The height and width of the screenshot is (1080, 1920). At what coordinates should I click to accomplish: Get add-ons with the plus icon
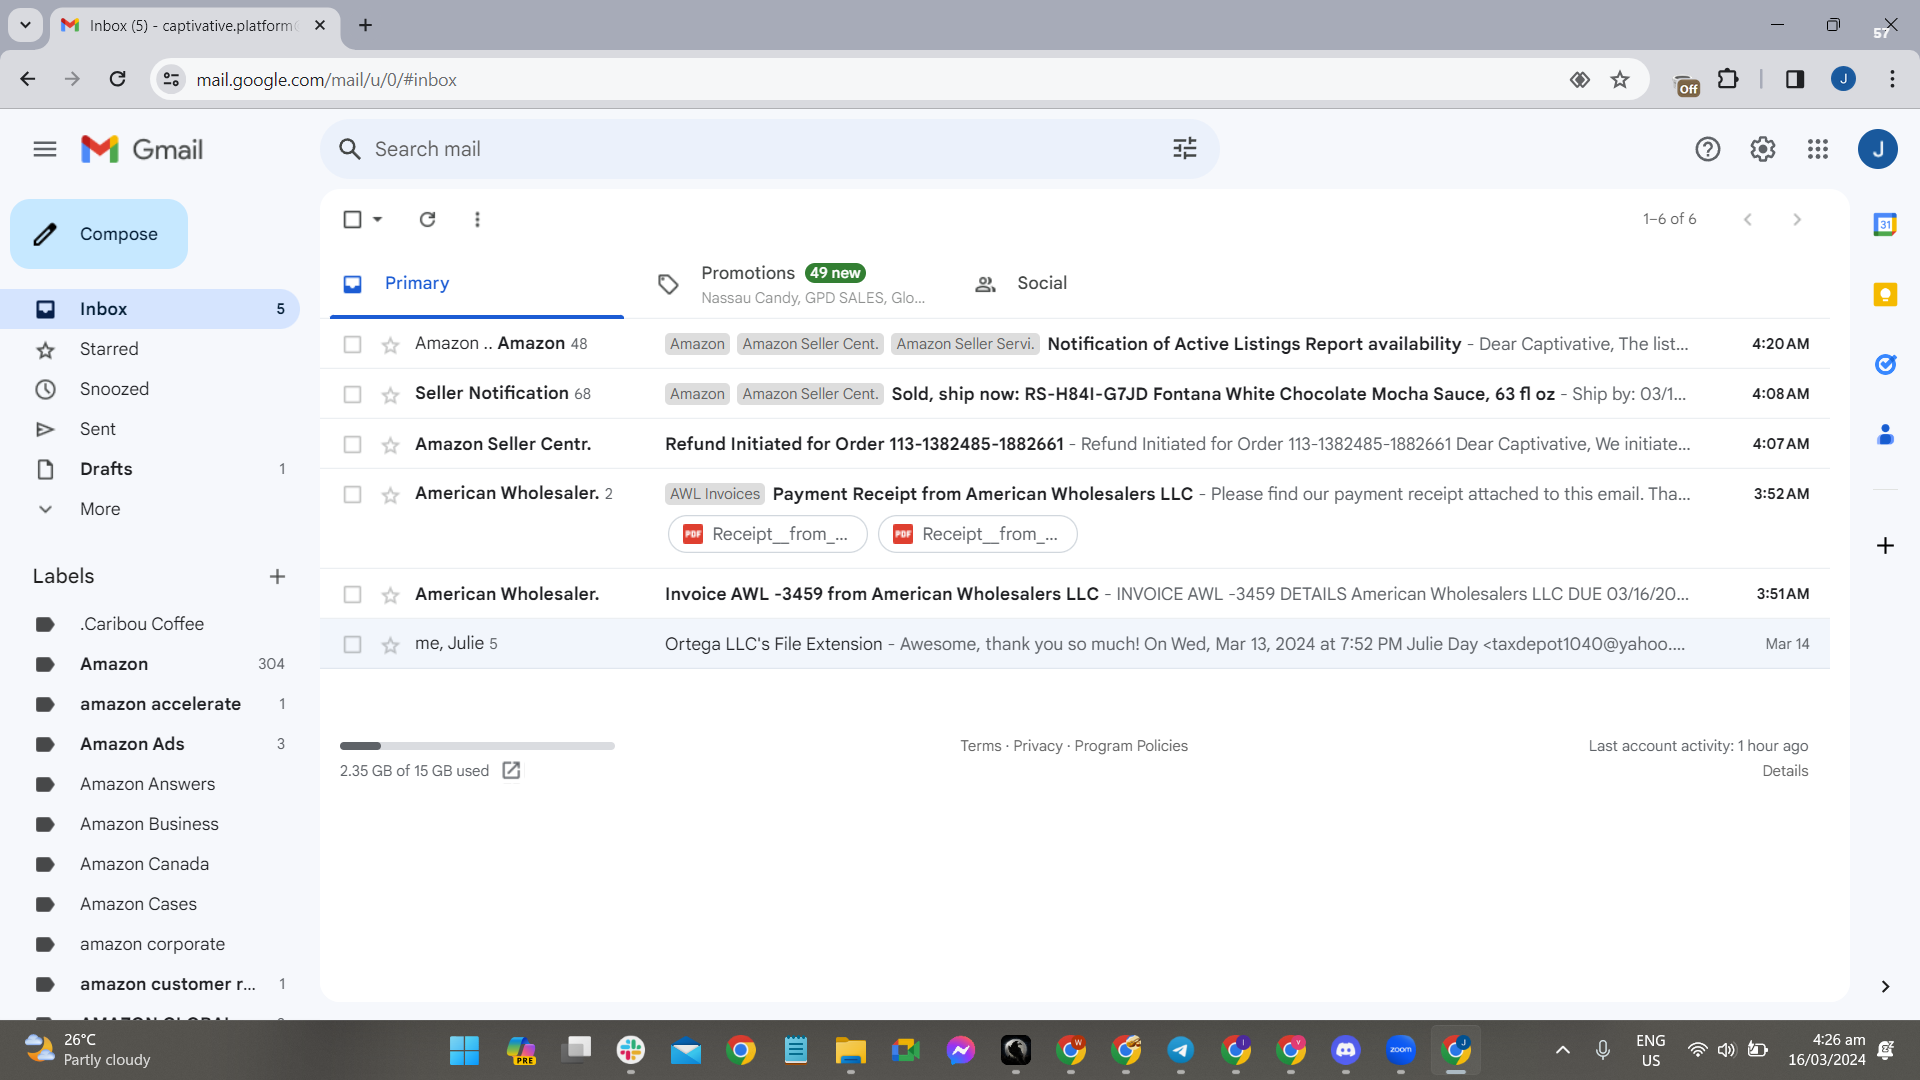pyautogui.click(x=1885, y=545)
